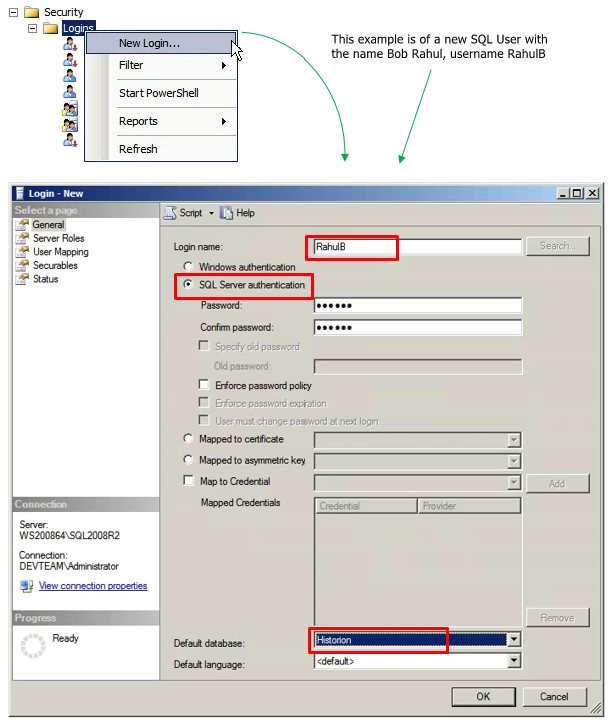Click the Script toolbar icon
Image resolution: width=610 pixels, height=724 pixels.
point(170,213)
